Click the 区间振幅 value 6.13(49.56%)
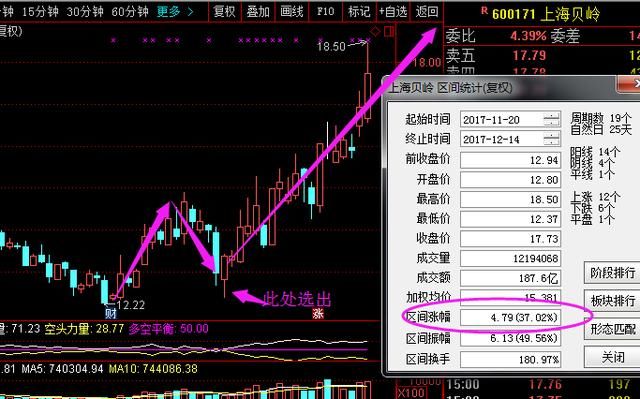 click(510, 338)
